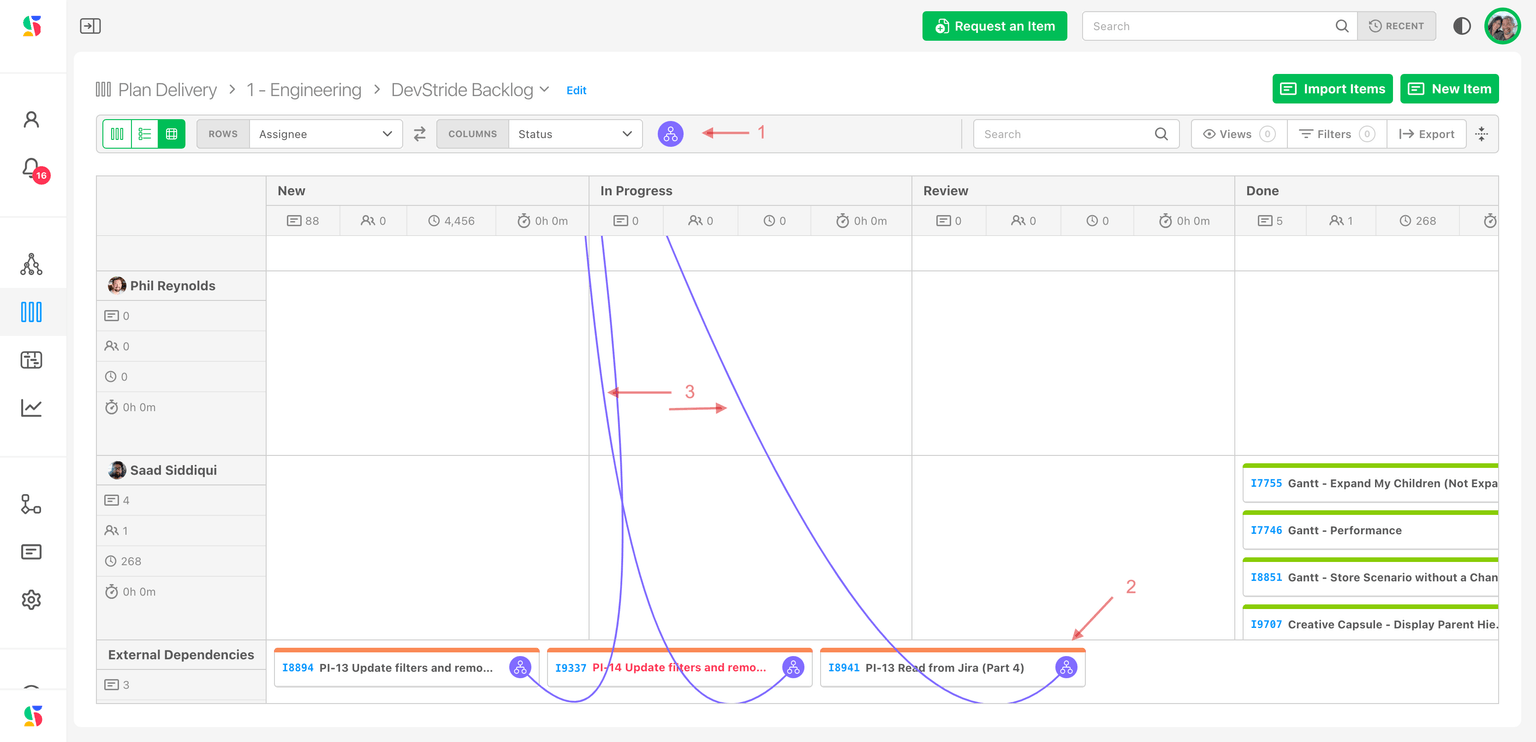Click the board search input field
Viewport: 1536px width, 742px height.
click(1065, 134)
